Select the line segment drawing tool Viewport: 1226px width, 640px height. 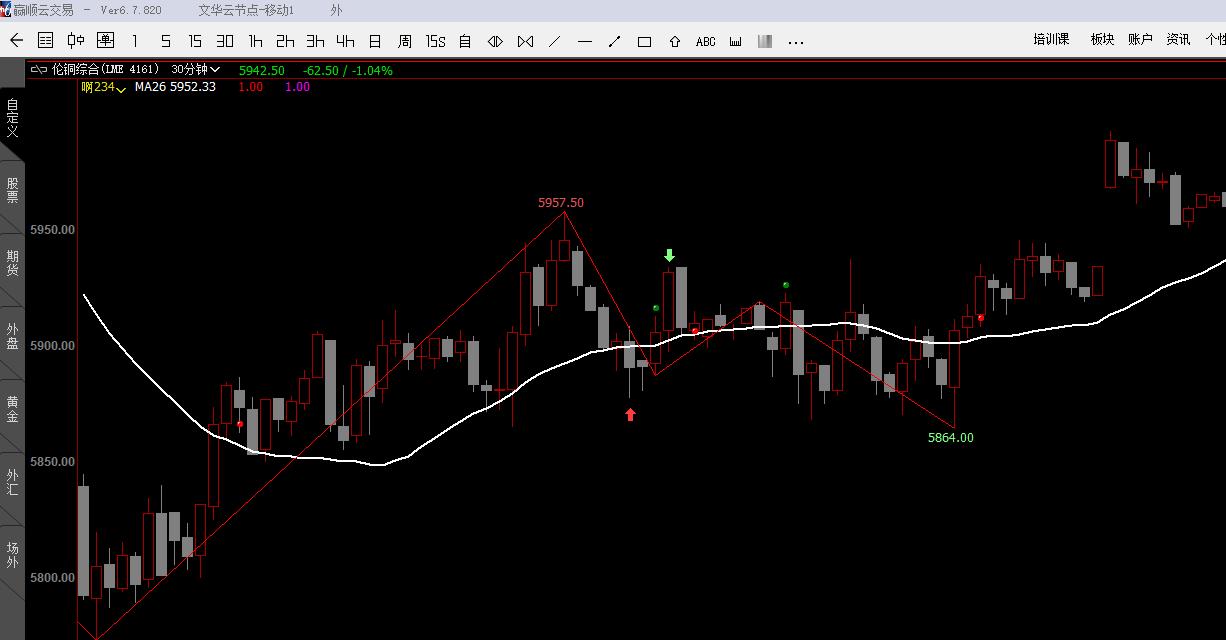tap(615, 41)
